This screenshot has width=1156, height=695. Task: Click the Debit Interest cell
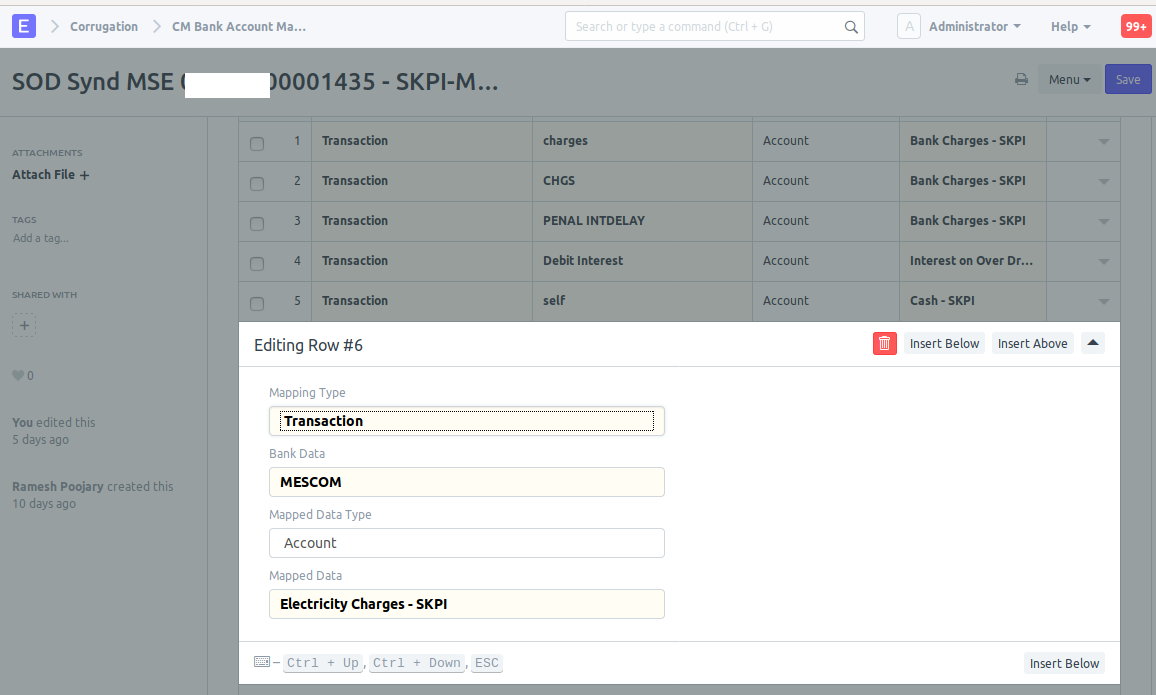point(642,261)
